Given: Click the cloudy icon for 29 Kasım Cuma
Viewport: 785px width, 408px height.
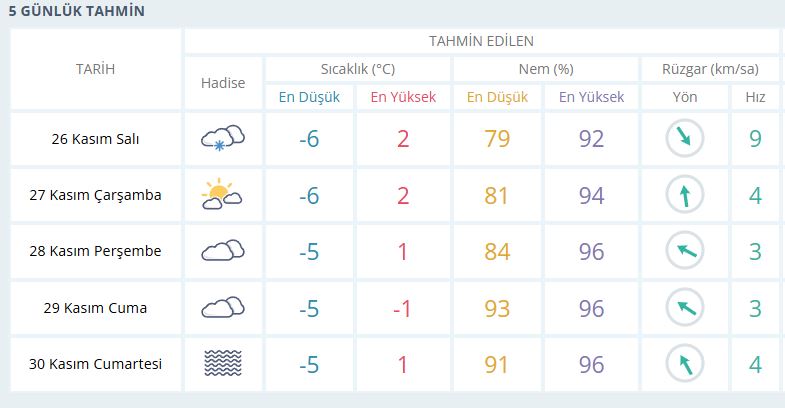Looking at the screenshot, I should 223,307.
